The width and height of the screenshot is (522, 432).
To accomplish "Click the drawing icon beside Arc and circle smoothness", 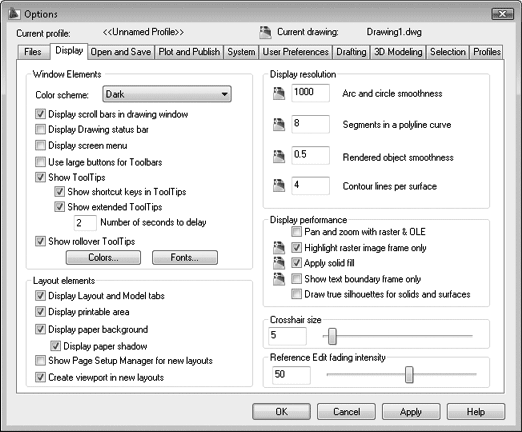I will (x=279, y=93).
